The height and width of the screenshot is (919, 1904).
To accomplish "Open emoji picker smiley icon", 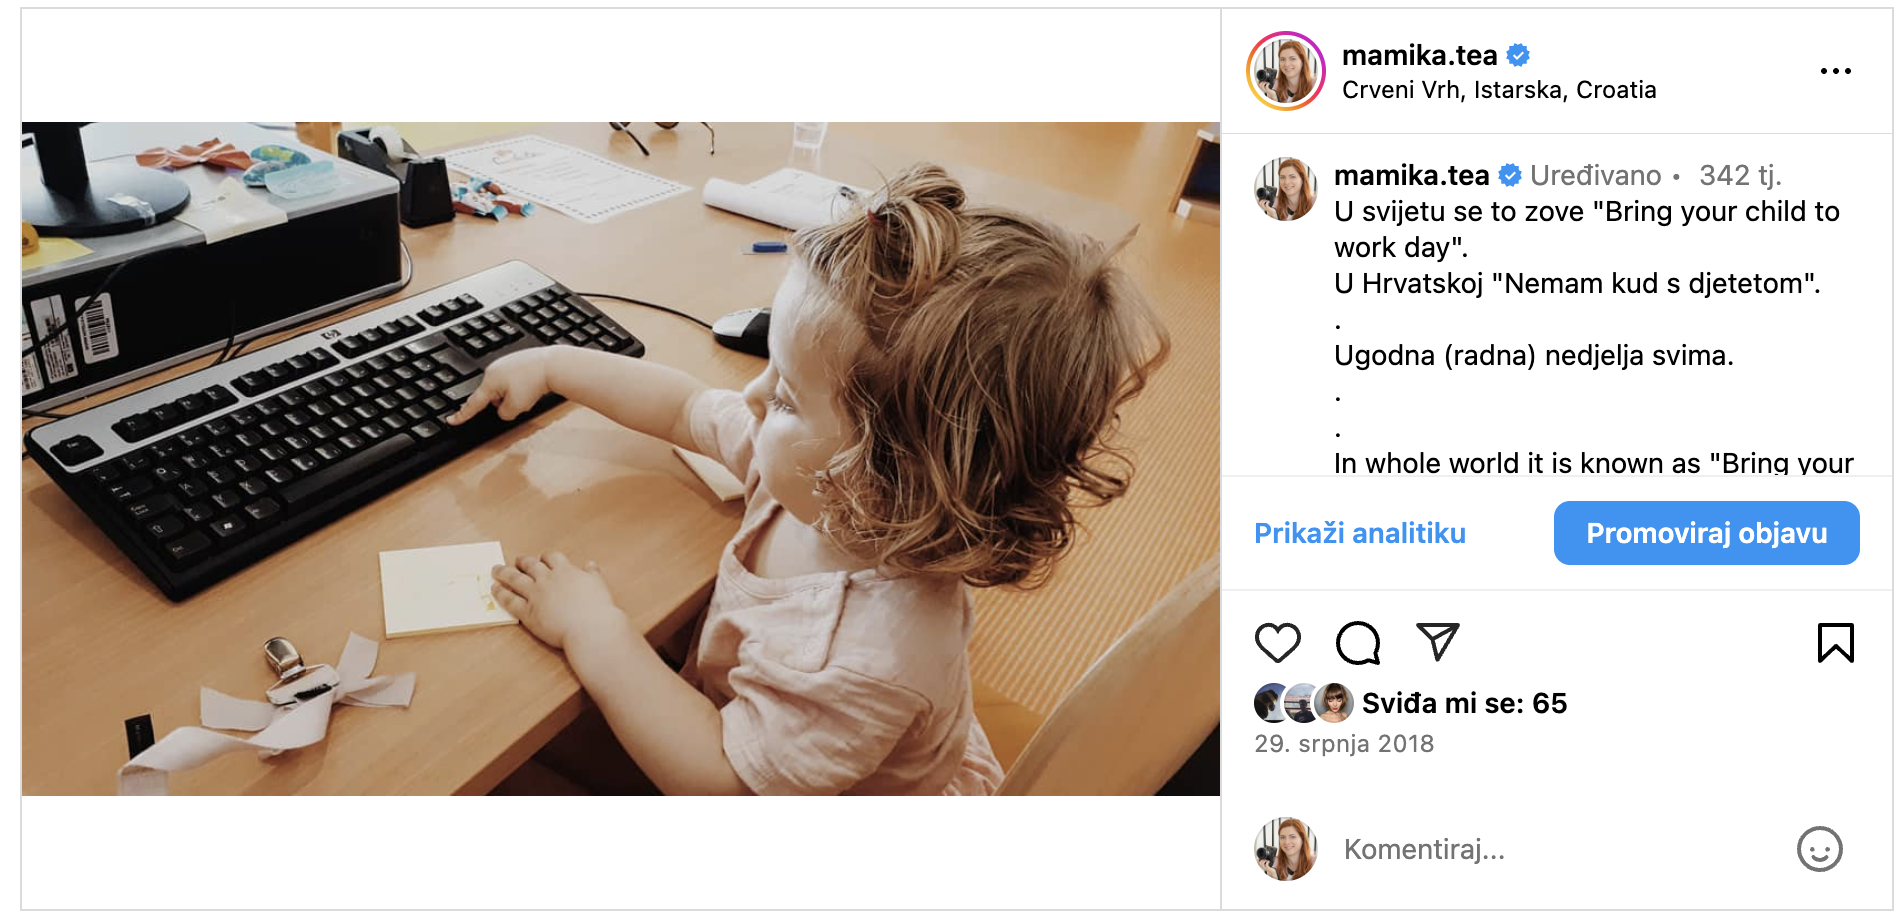I will [1819, 849].
